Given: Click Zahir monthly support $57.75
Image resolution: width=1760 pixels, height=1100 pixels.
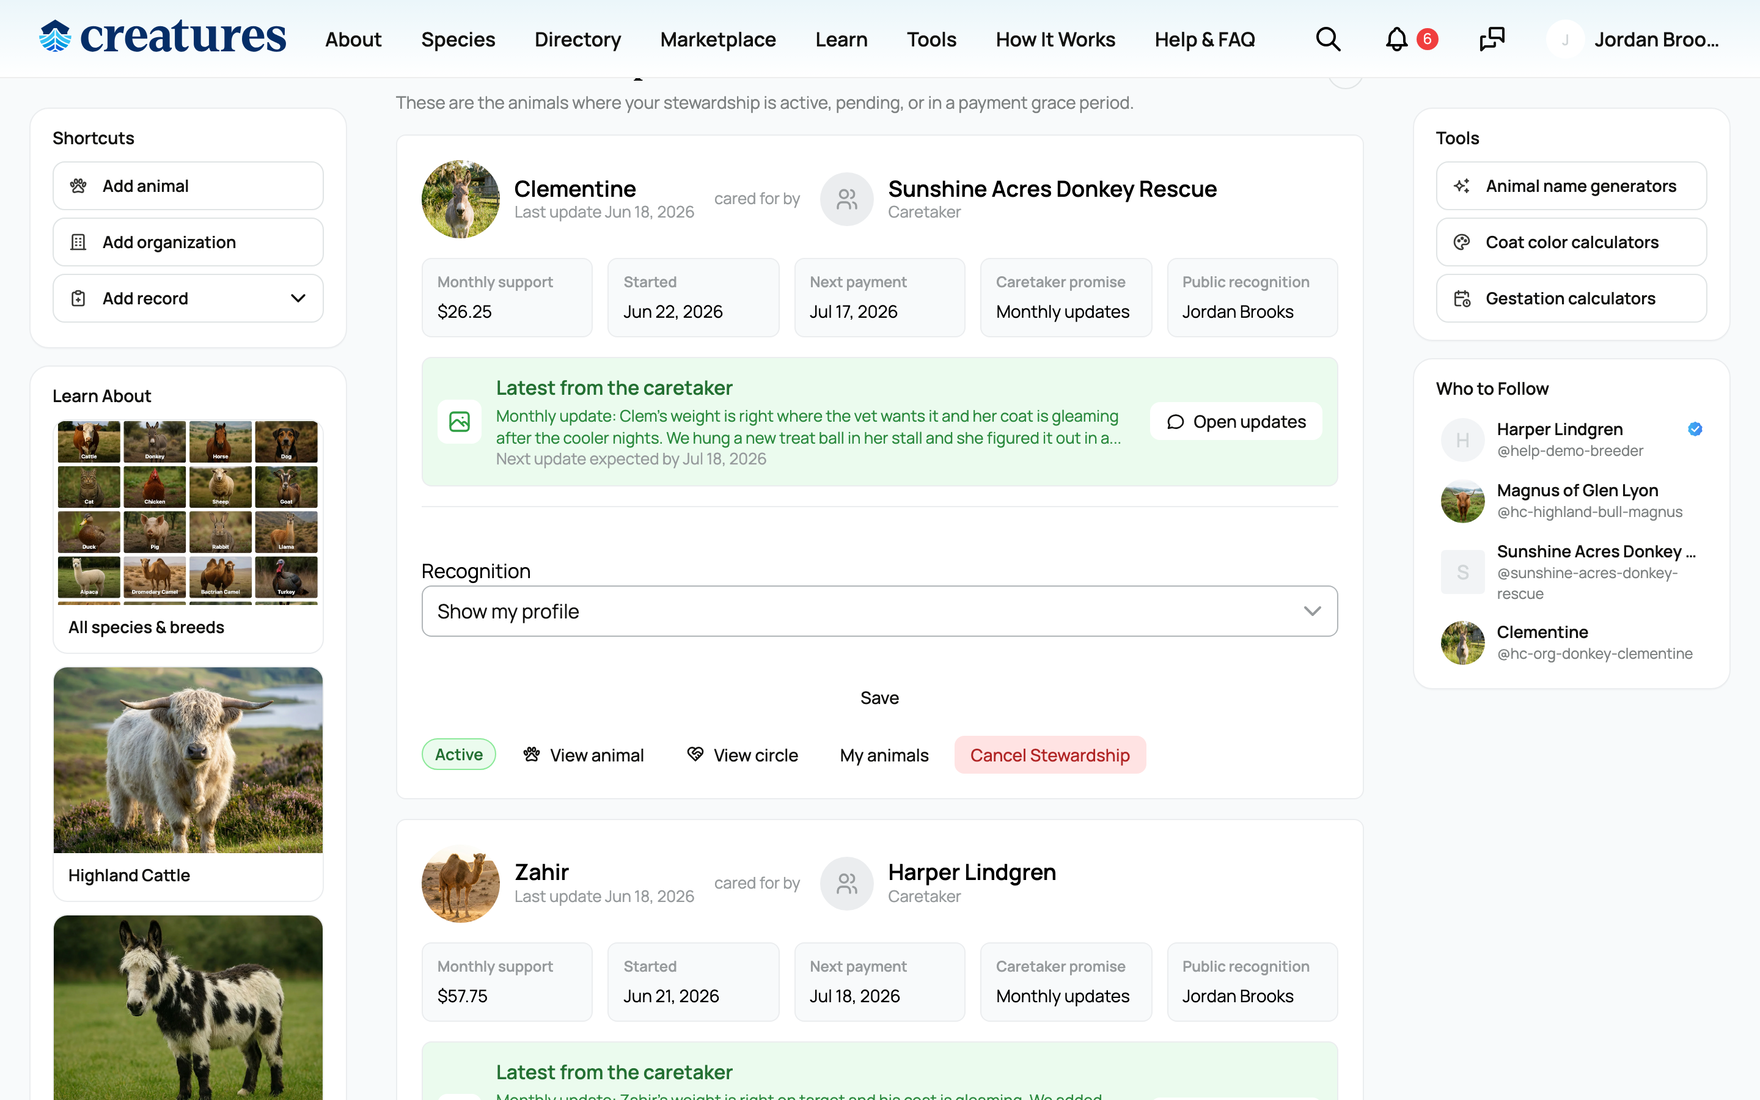Looking at the screenshot, I should [507, 982].
